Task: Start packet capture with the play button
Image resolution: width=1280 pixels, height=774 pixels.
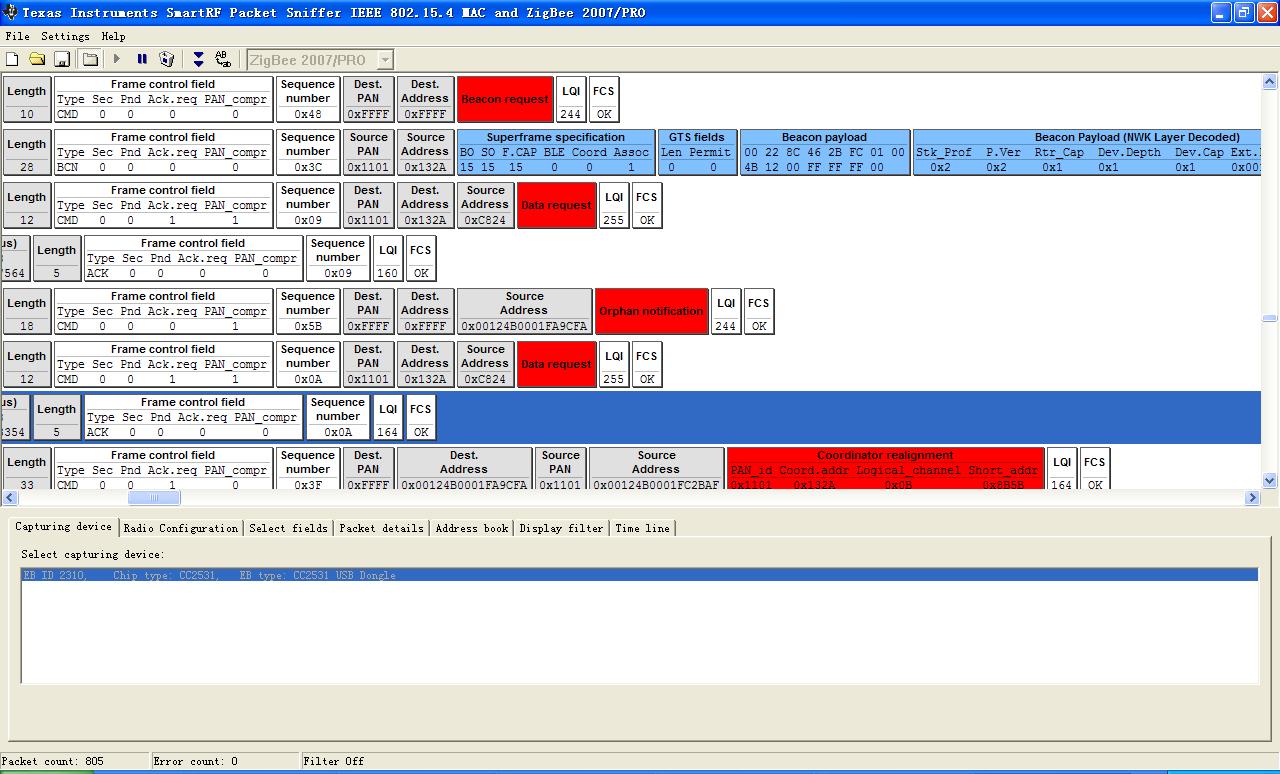Action: (117, 60)
